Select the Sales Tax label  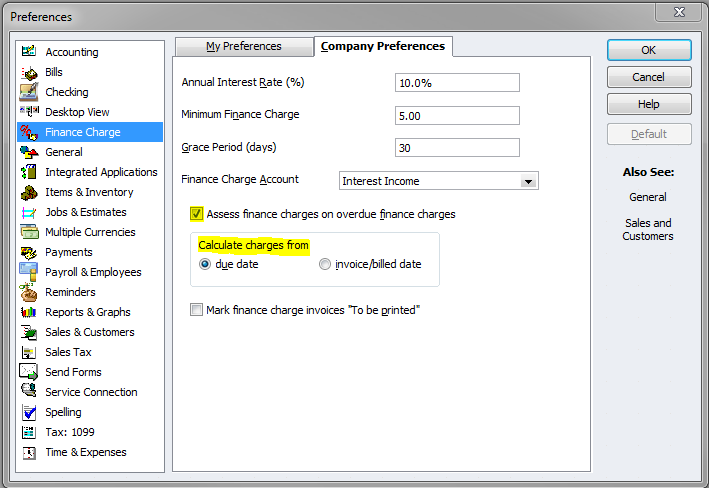coord(68,352)
